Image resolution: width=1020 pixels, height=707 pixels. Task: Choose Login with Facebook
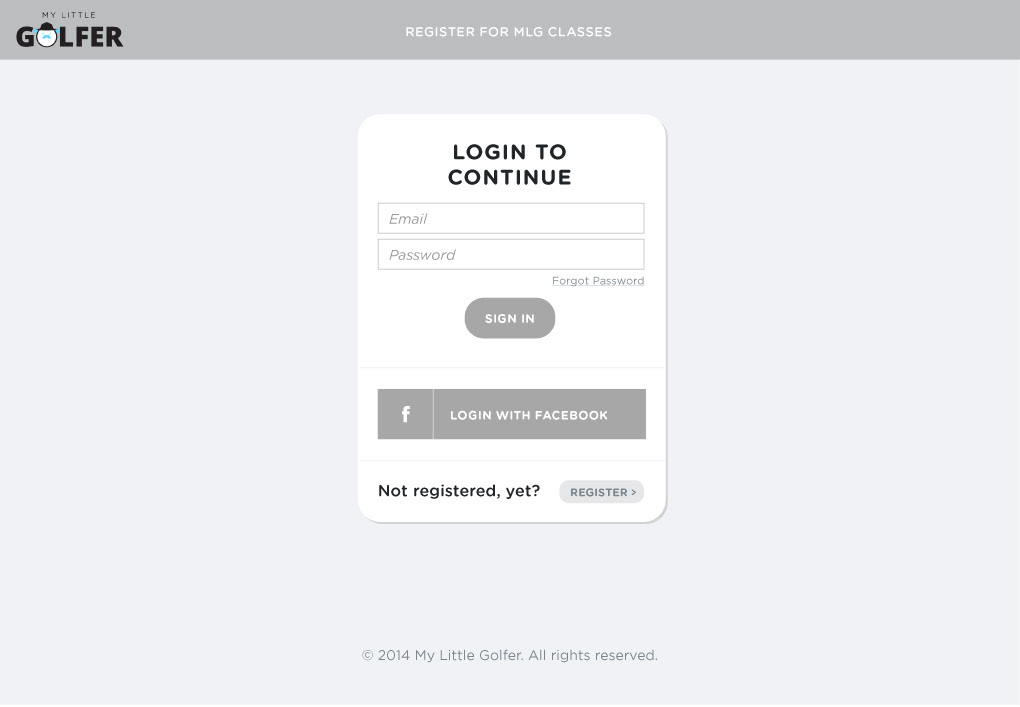[512, 414]
